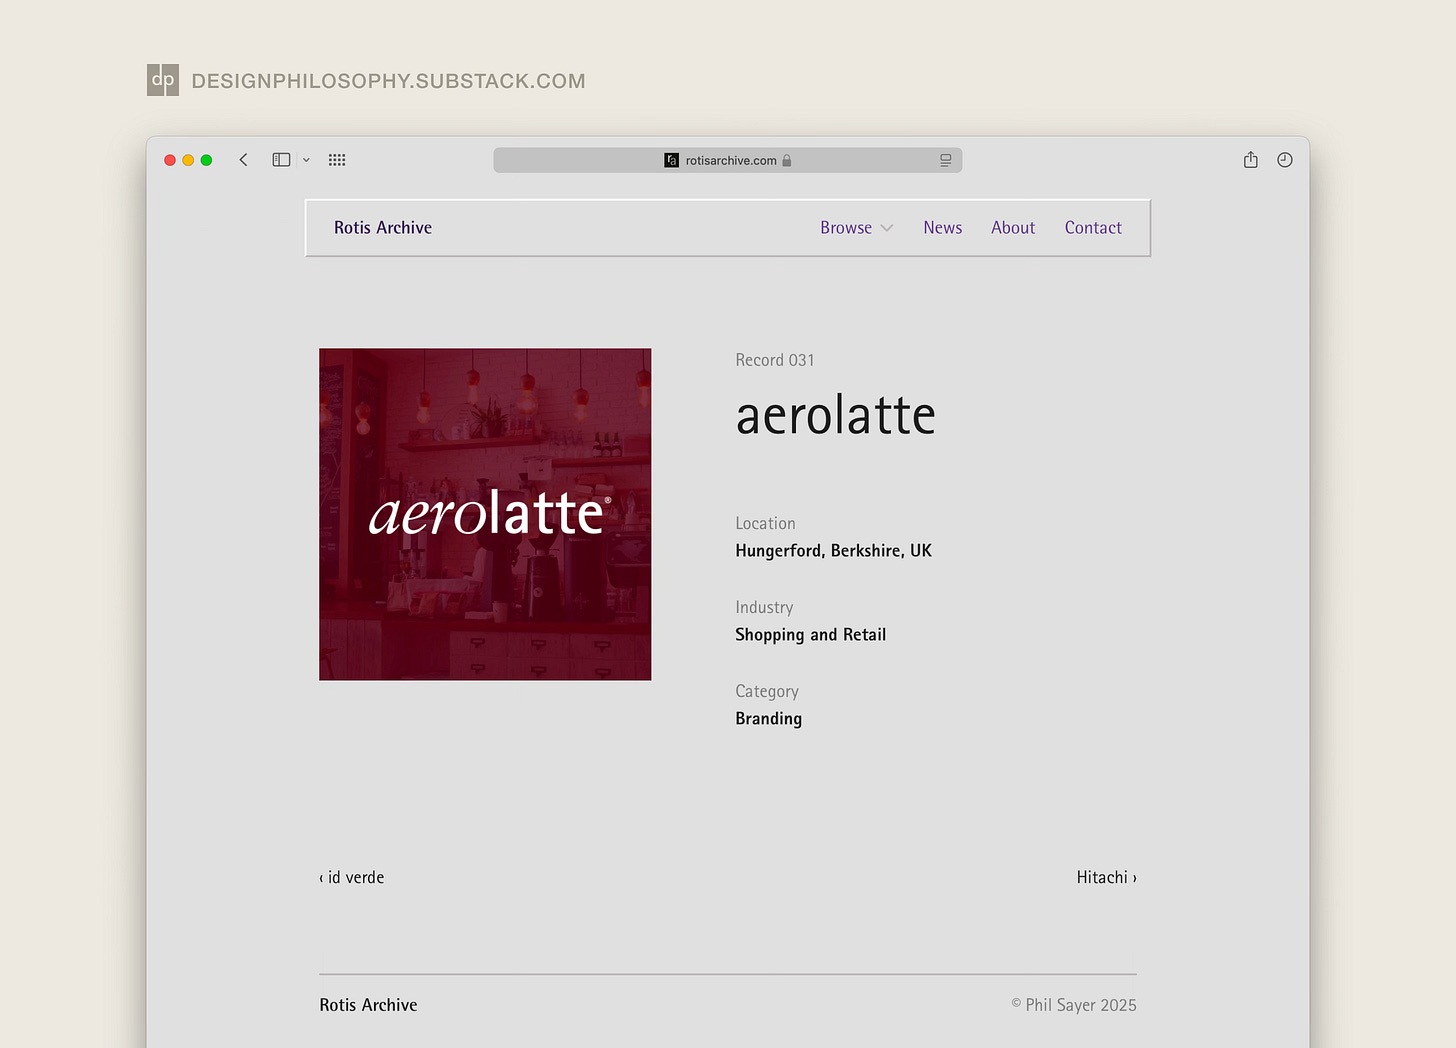Expand the Browse chevron arrow
Viewport: 1456px width, 1048px height.
pos(887,229)
